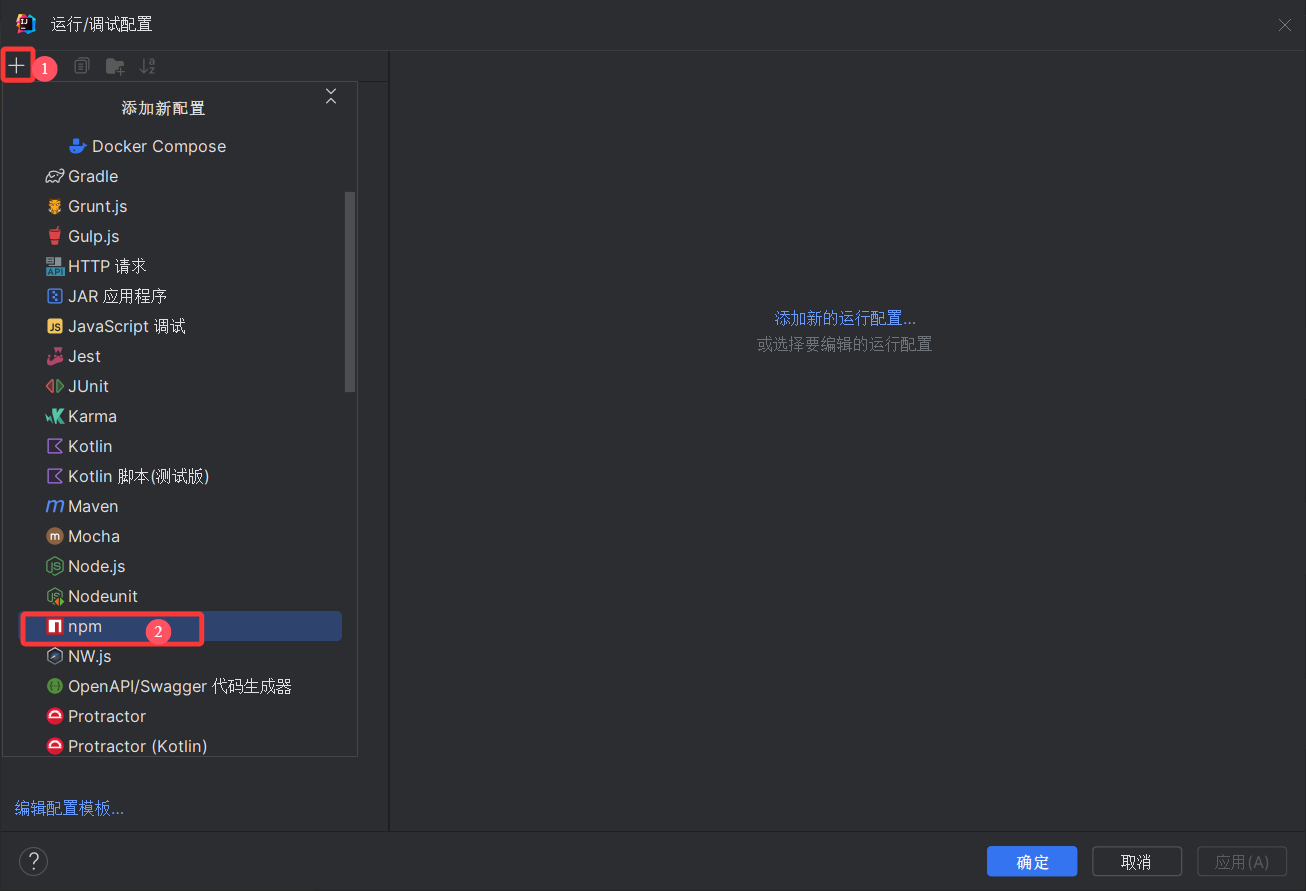This screenshot has height=891, width=1306.
Task: Click the copy configuration toolbar icon
Action: 82,66
